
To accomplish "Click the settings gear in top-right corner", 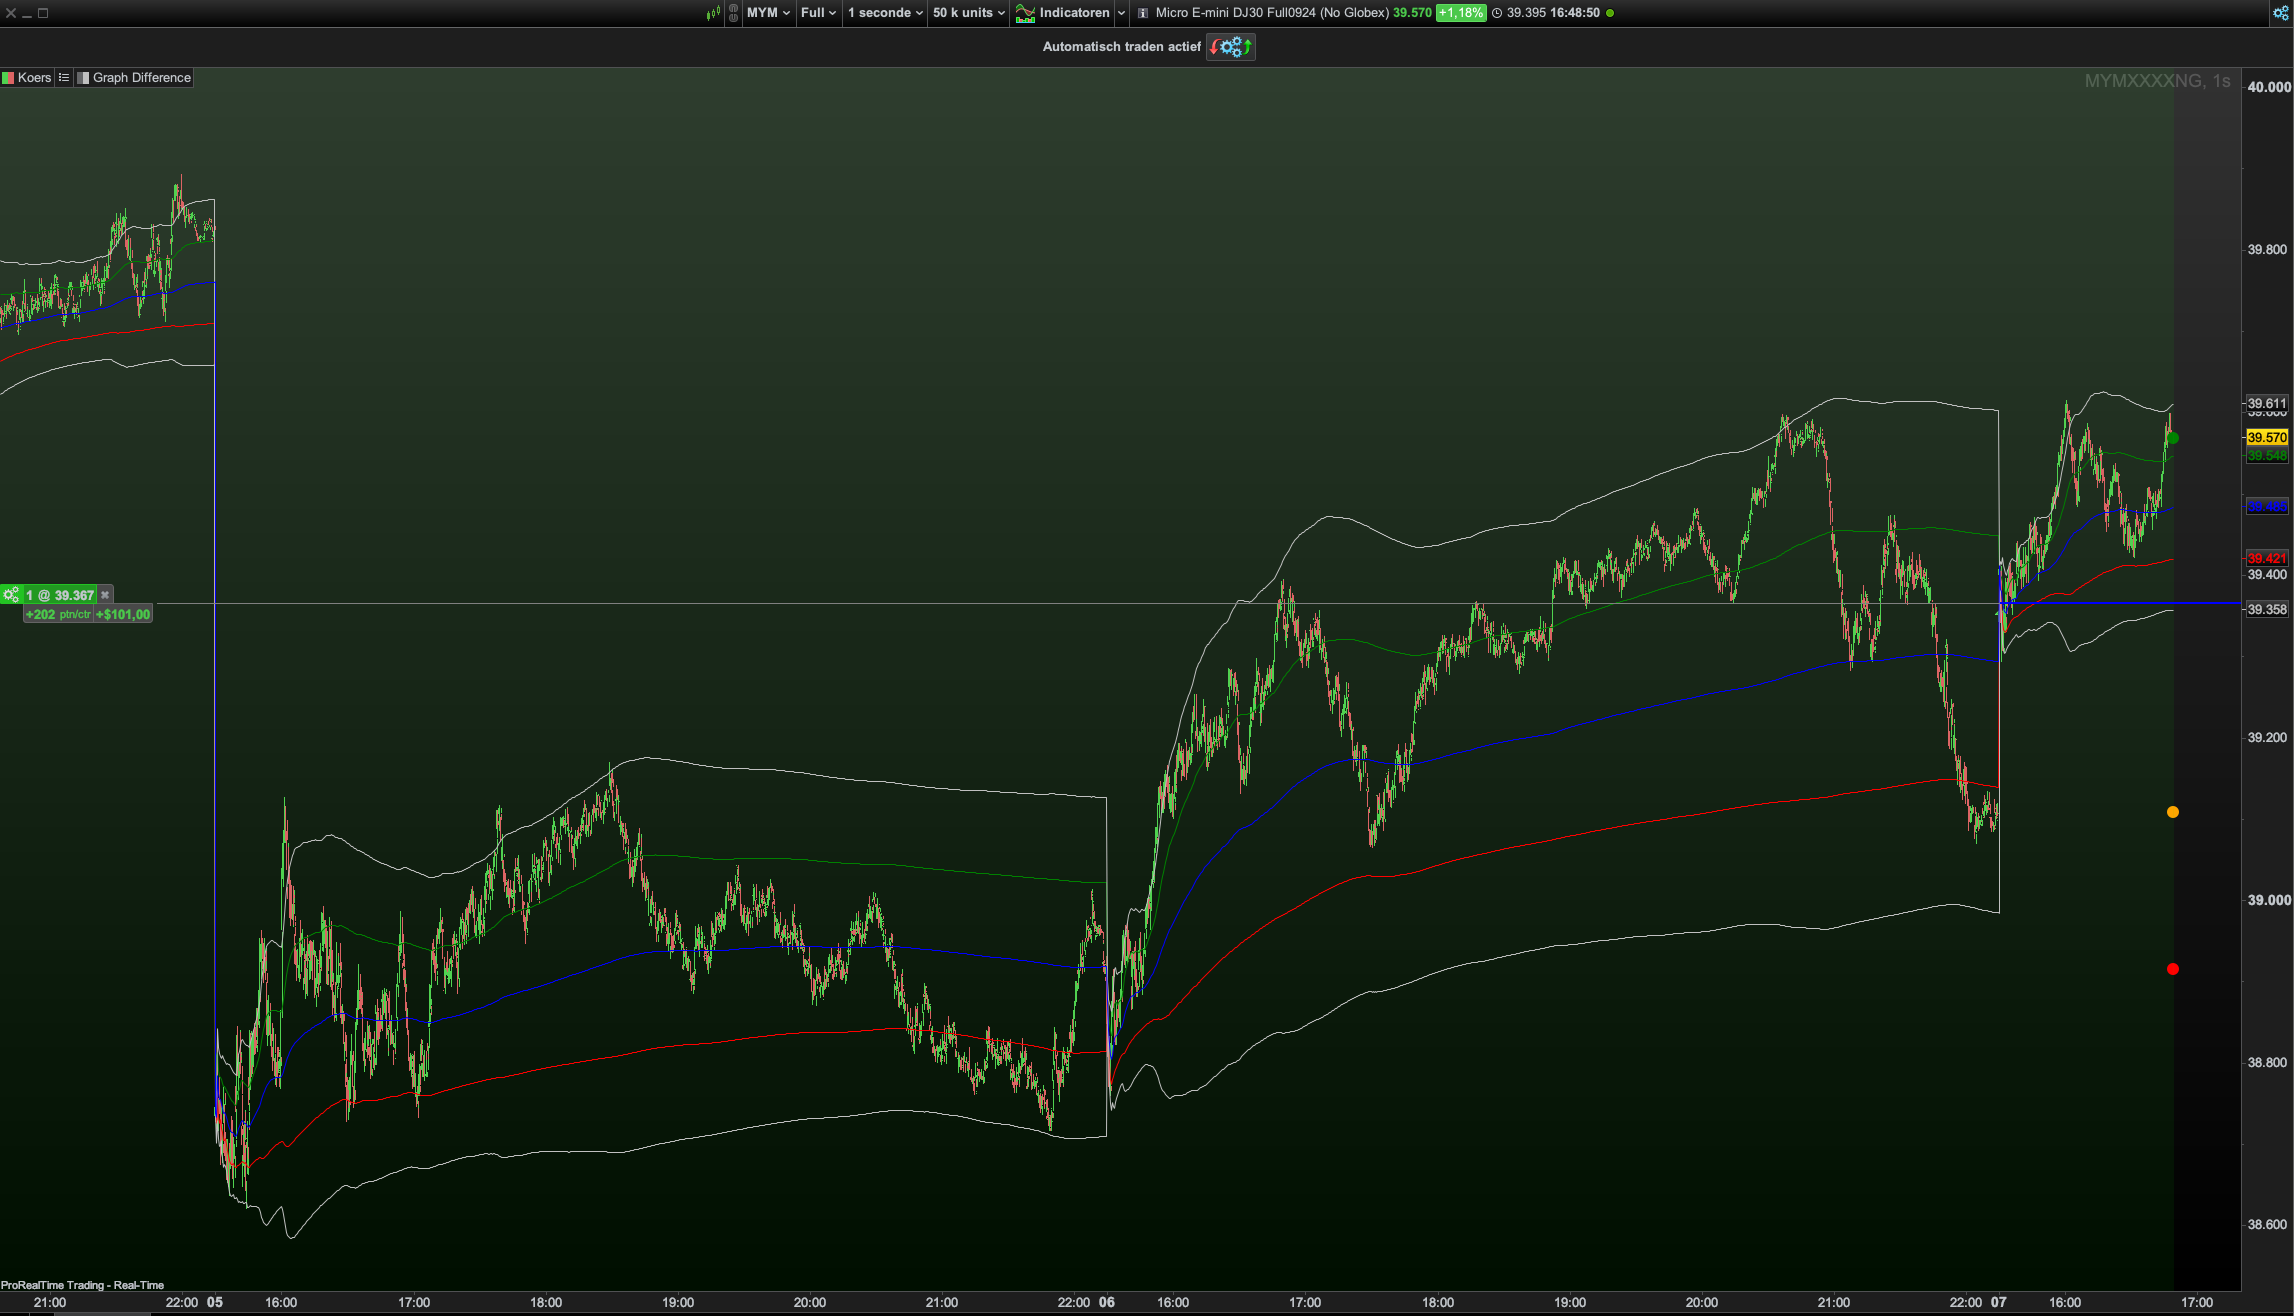I will coord(2280,13).
